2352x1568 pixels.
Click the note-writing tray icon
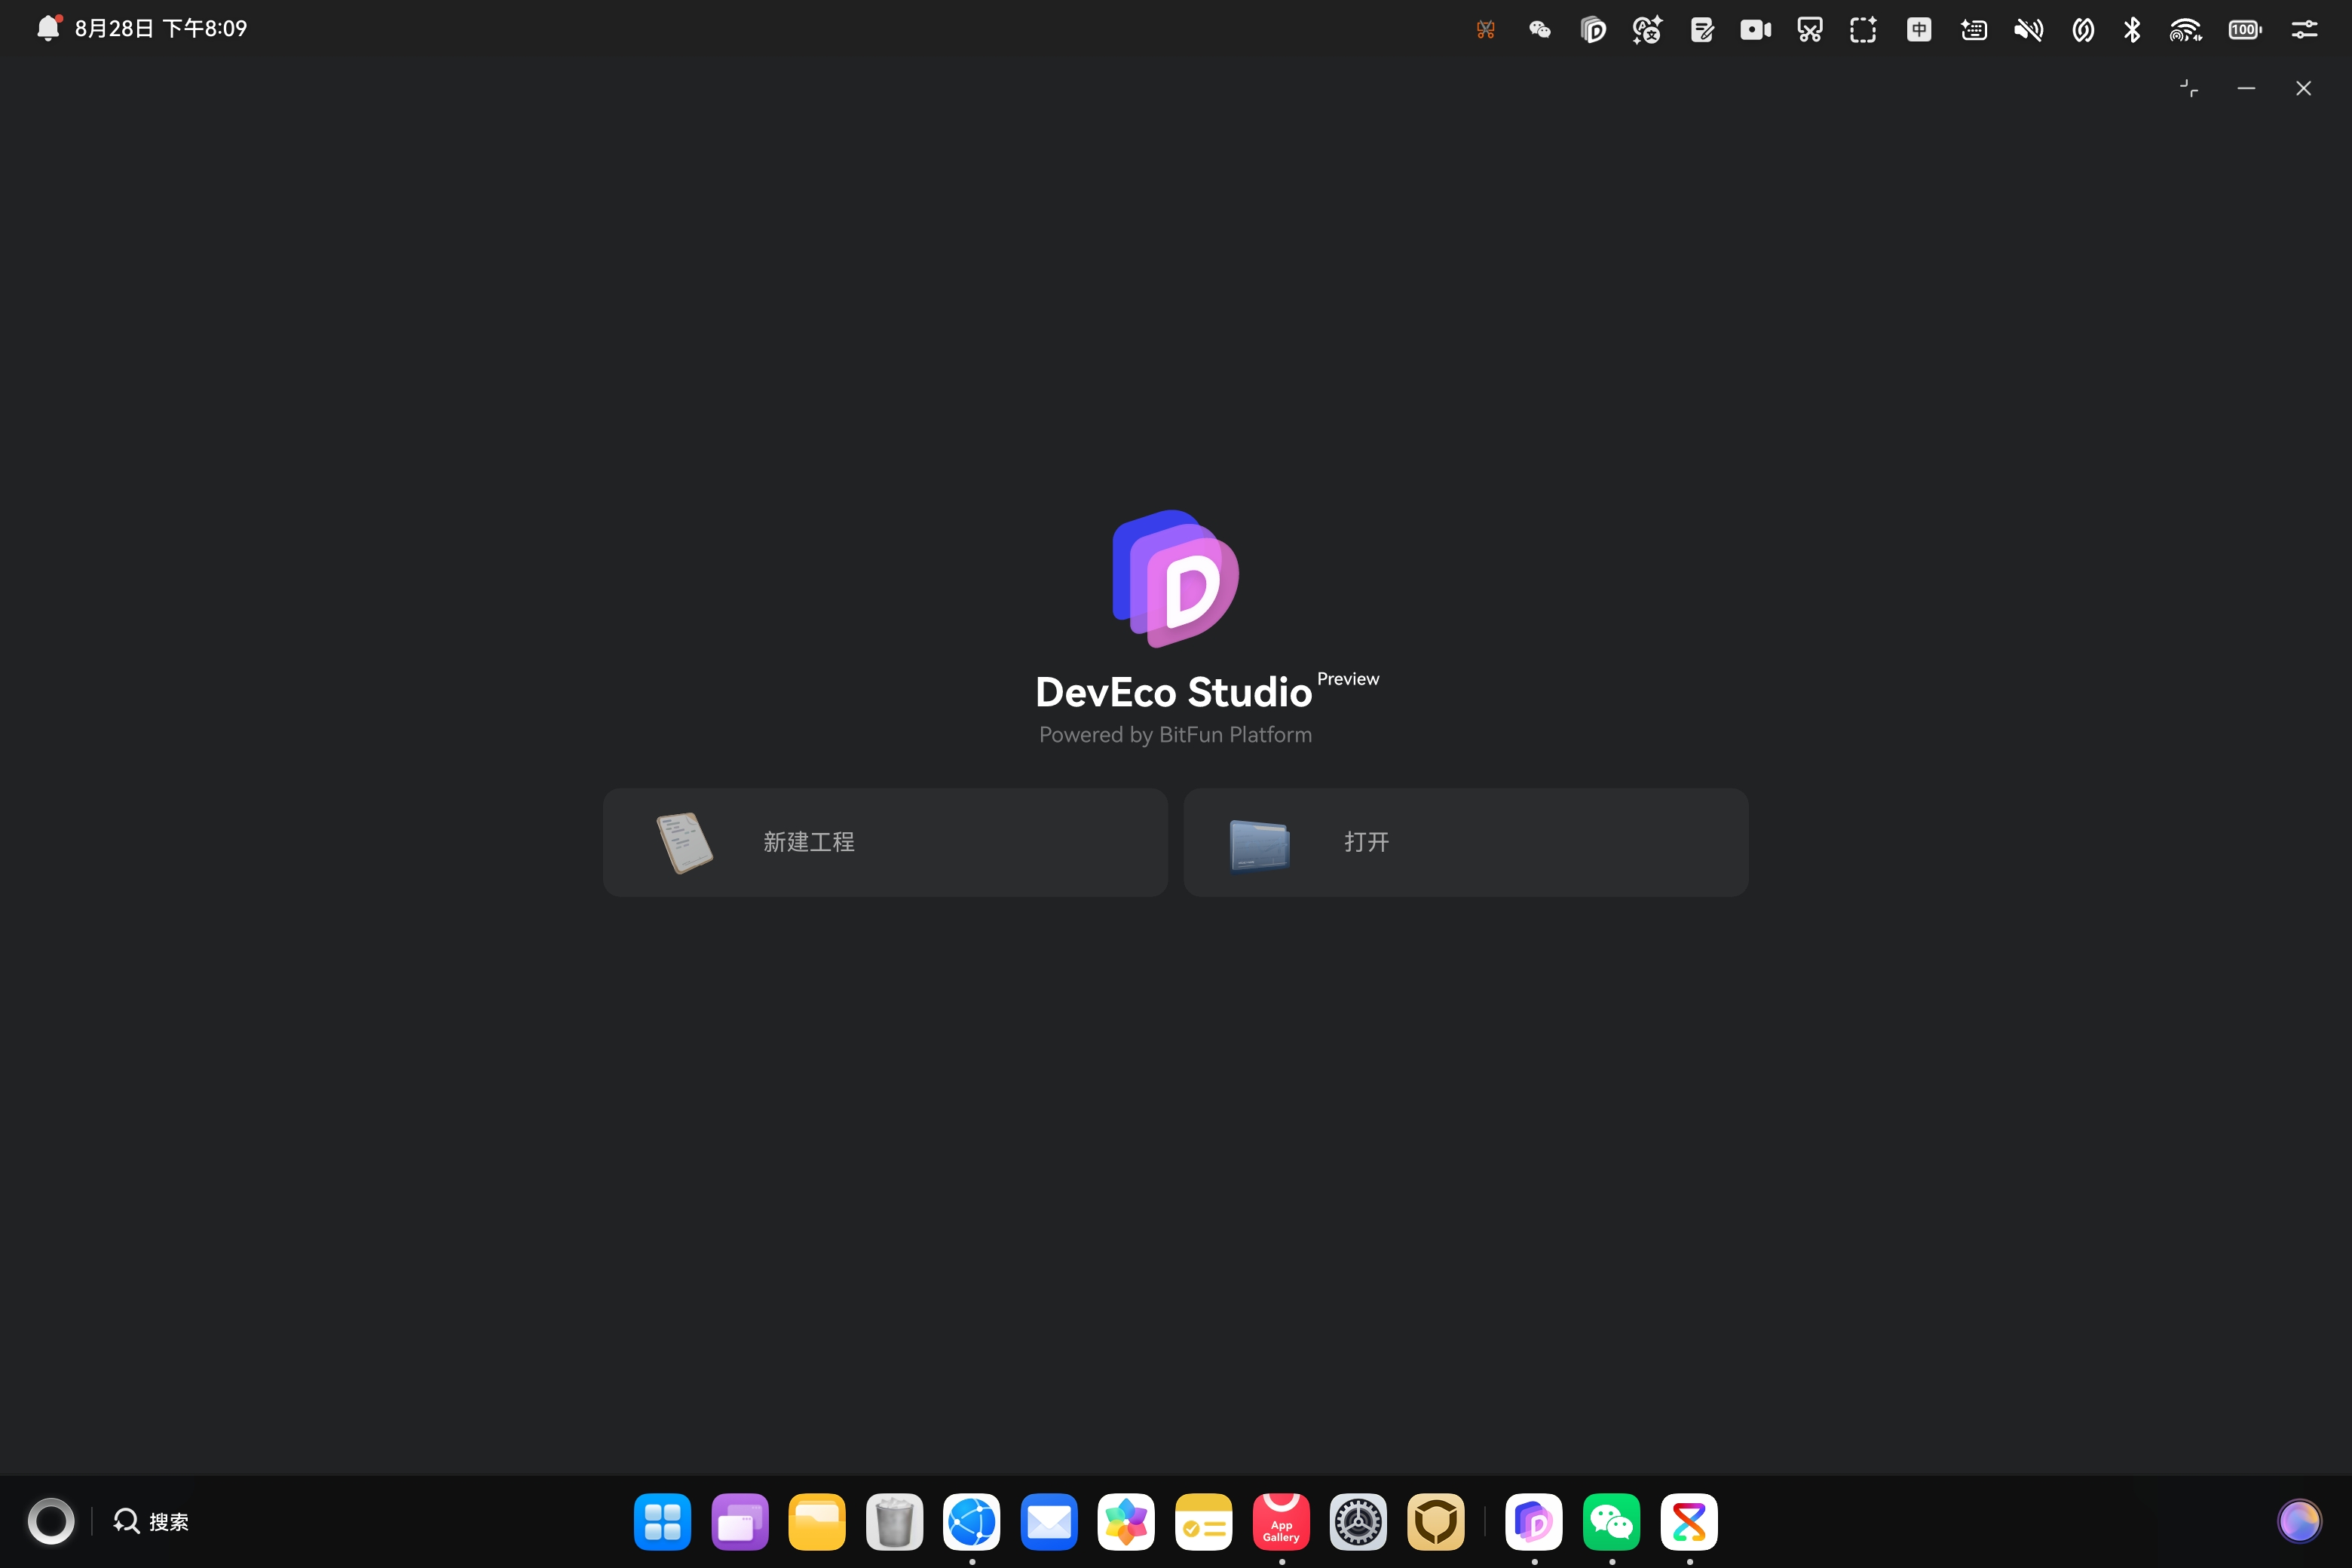pyautogui.click(x=1702, y=30)
